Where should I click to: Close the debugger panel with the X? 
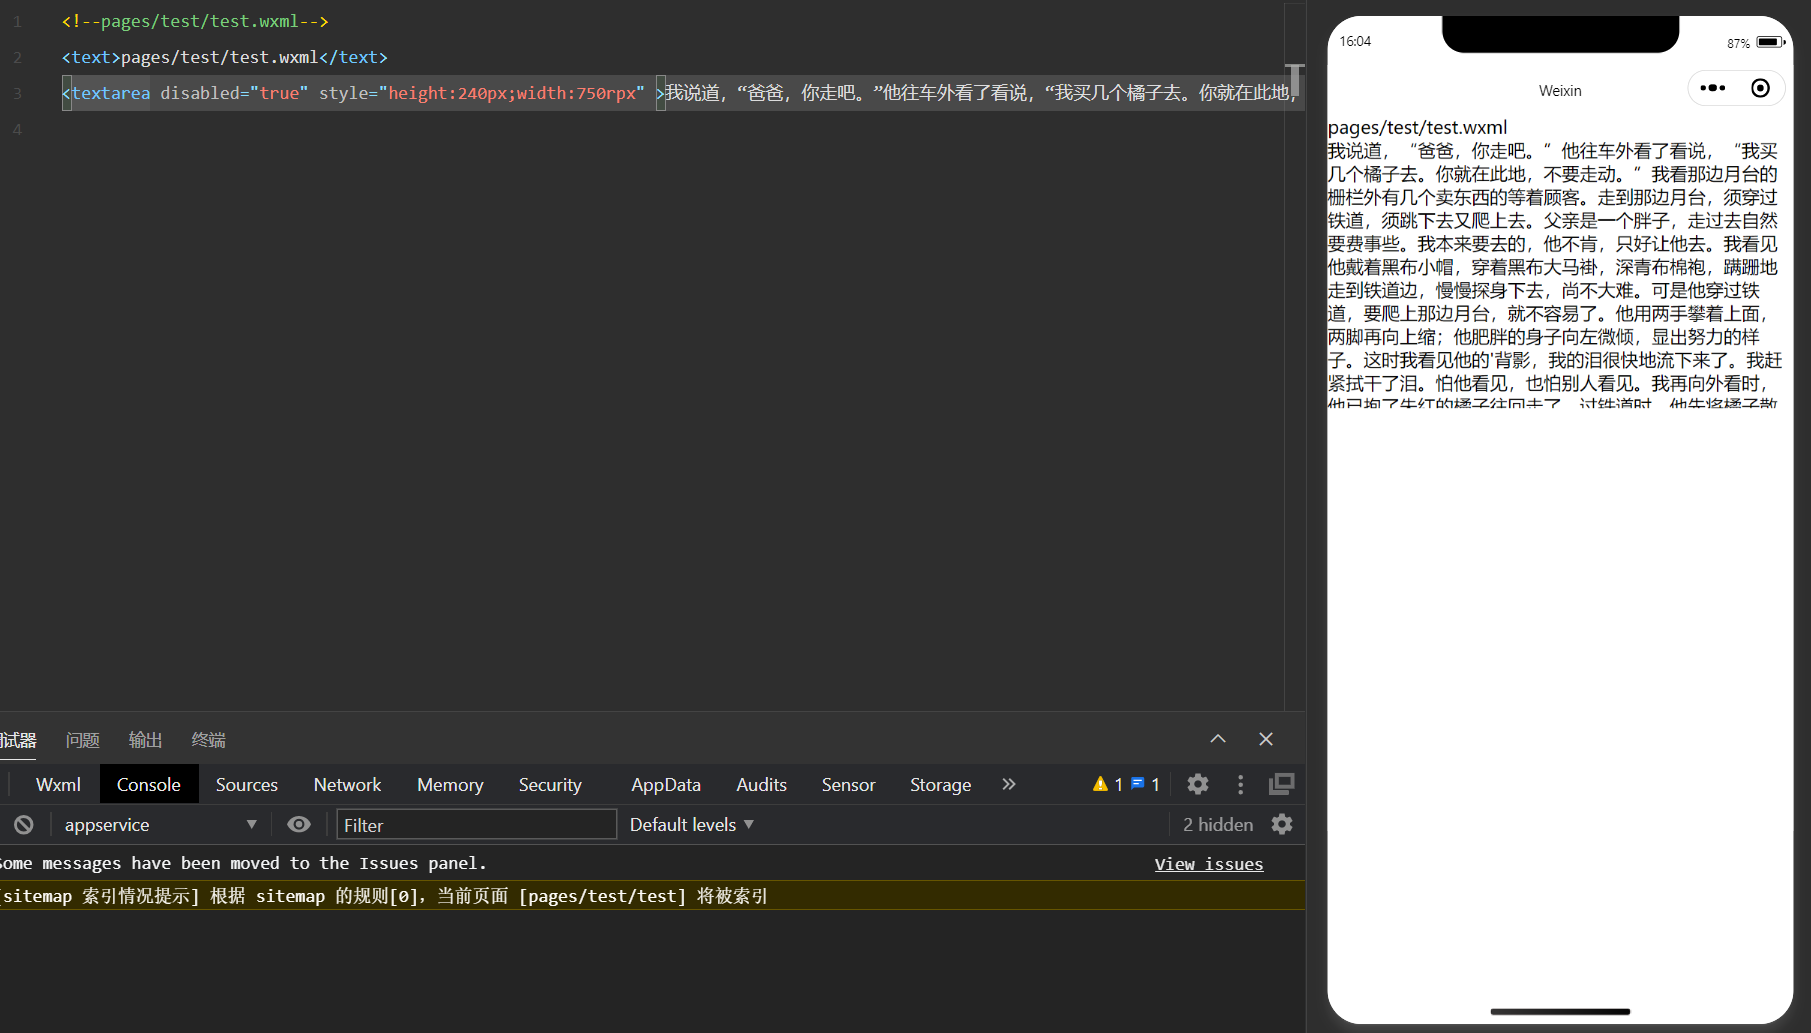click(x=1266, y=739)
